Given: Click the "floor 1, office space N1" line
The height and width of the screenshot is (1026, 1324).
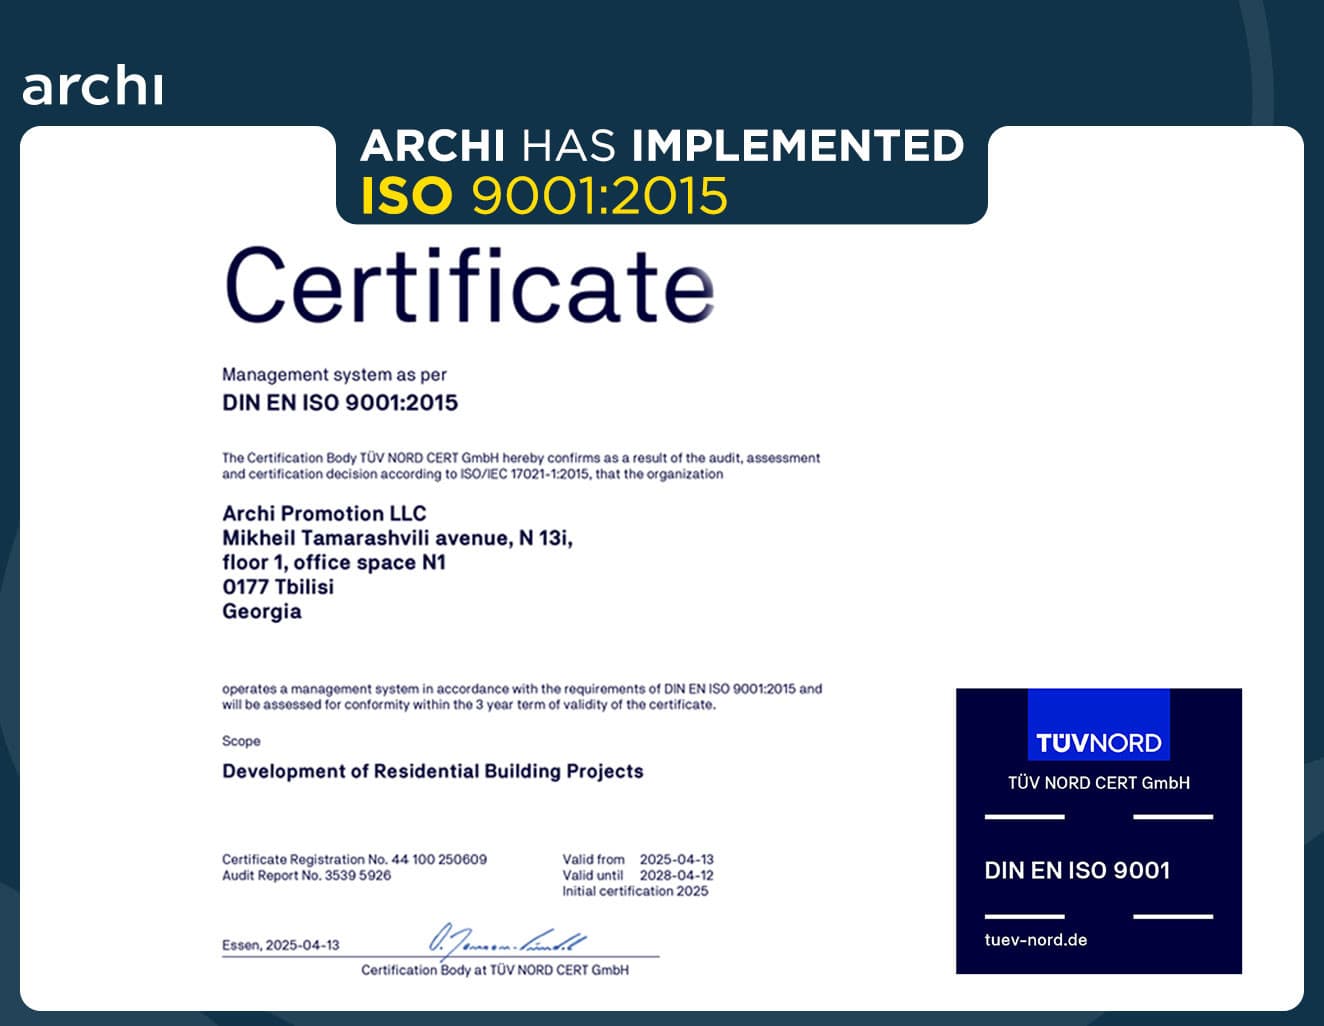Looking at the screenshot, I should click(334, 562).
